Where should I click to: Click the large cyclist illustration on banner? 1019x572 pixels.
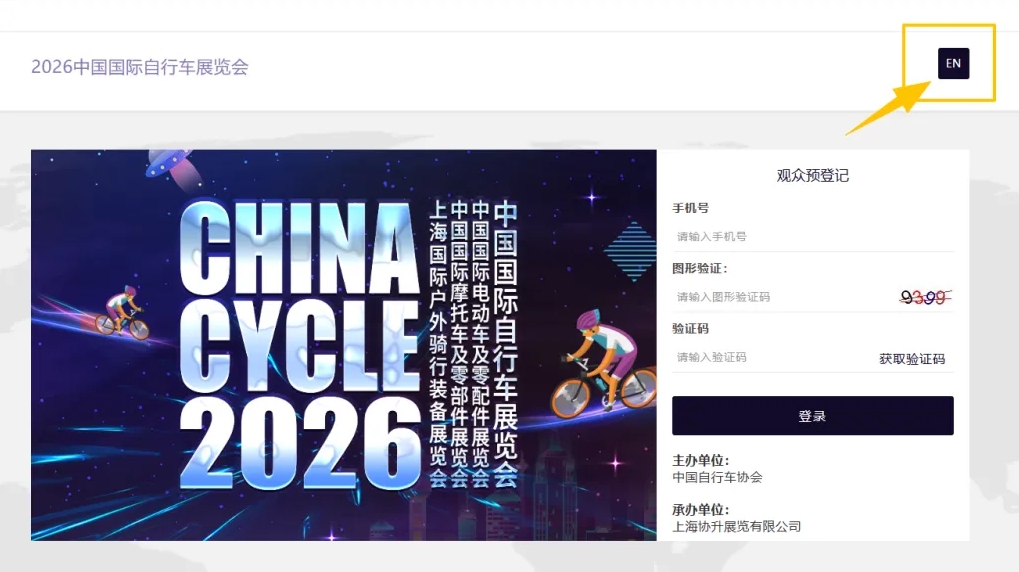tap(603, 362)
